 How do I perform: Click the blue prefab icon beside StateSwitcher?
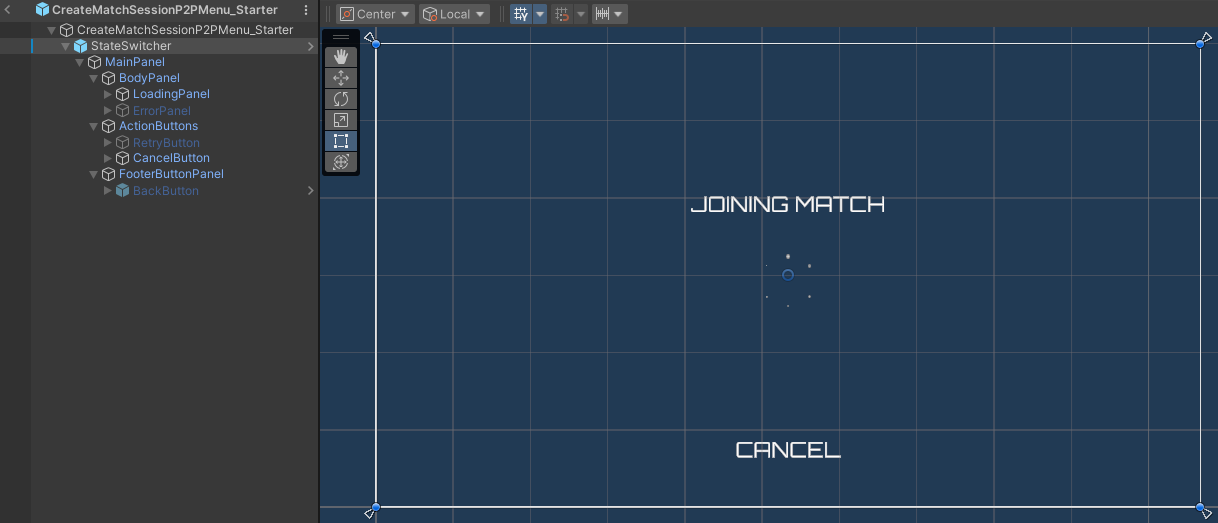[81, 46]
